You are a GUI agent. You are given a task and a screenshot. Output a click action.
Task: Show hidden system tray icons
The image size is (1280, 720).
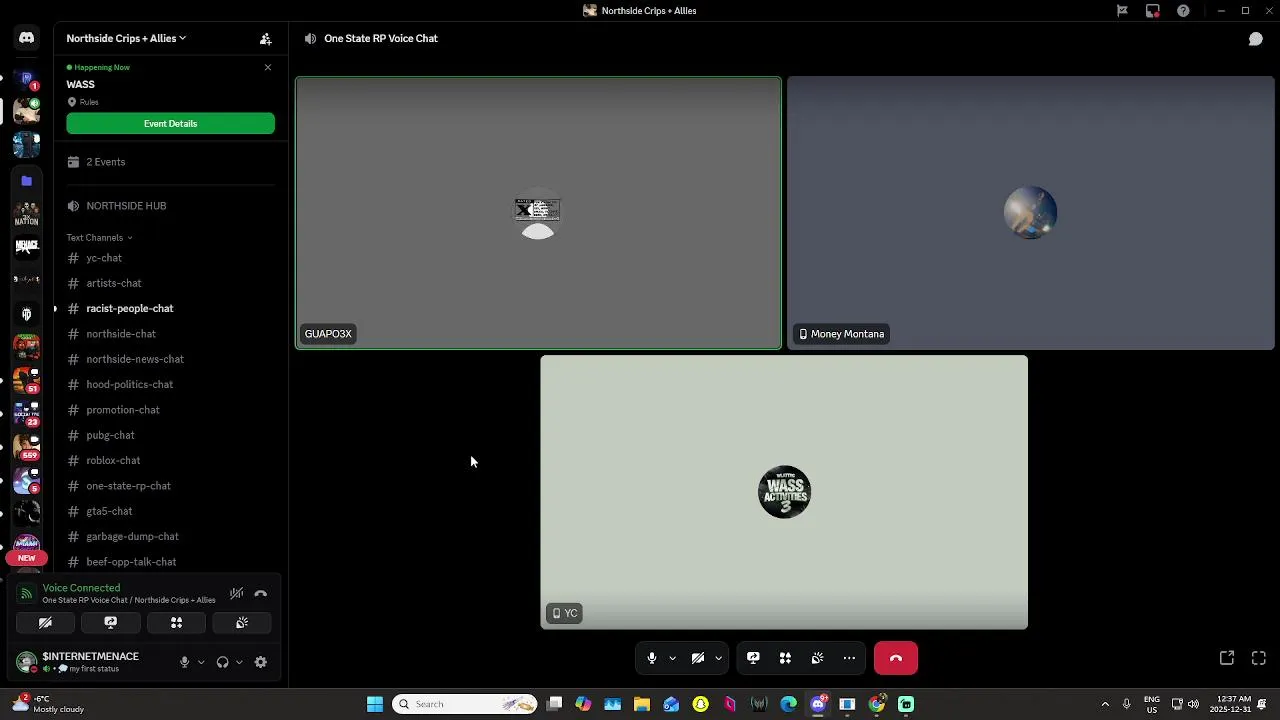(x=1105, y=704)
